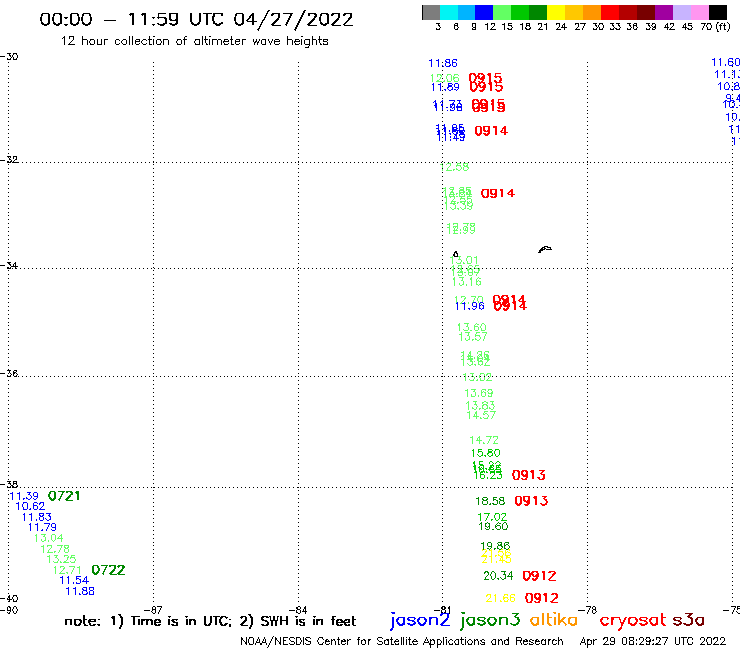
Task: Click the dark blue swatch in the color bar
Action: click(x=484, y=12)
